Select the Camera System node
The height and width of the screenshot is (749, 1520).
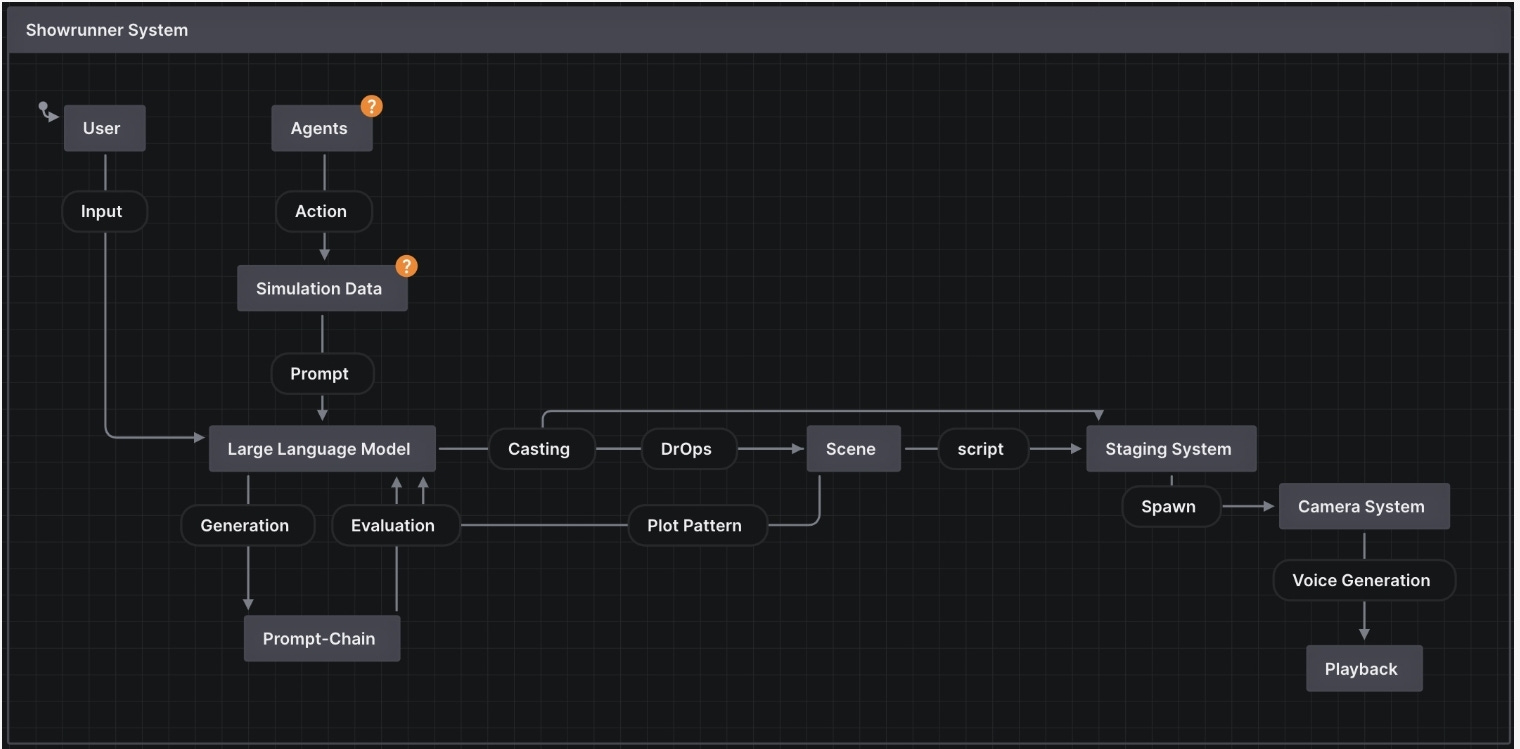pos(1363,506)
